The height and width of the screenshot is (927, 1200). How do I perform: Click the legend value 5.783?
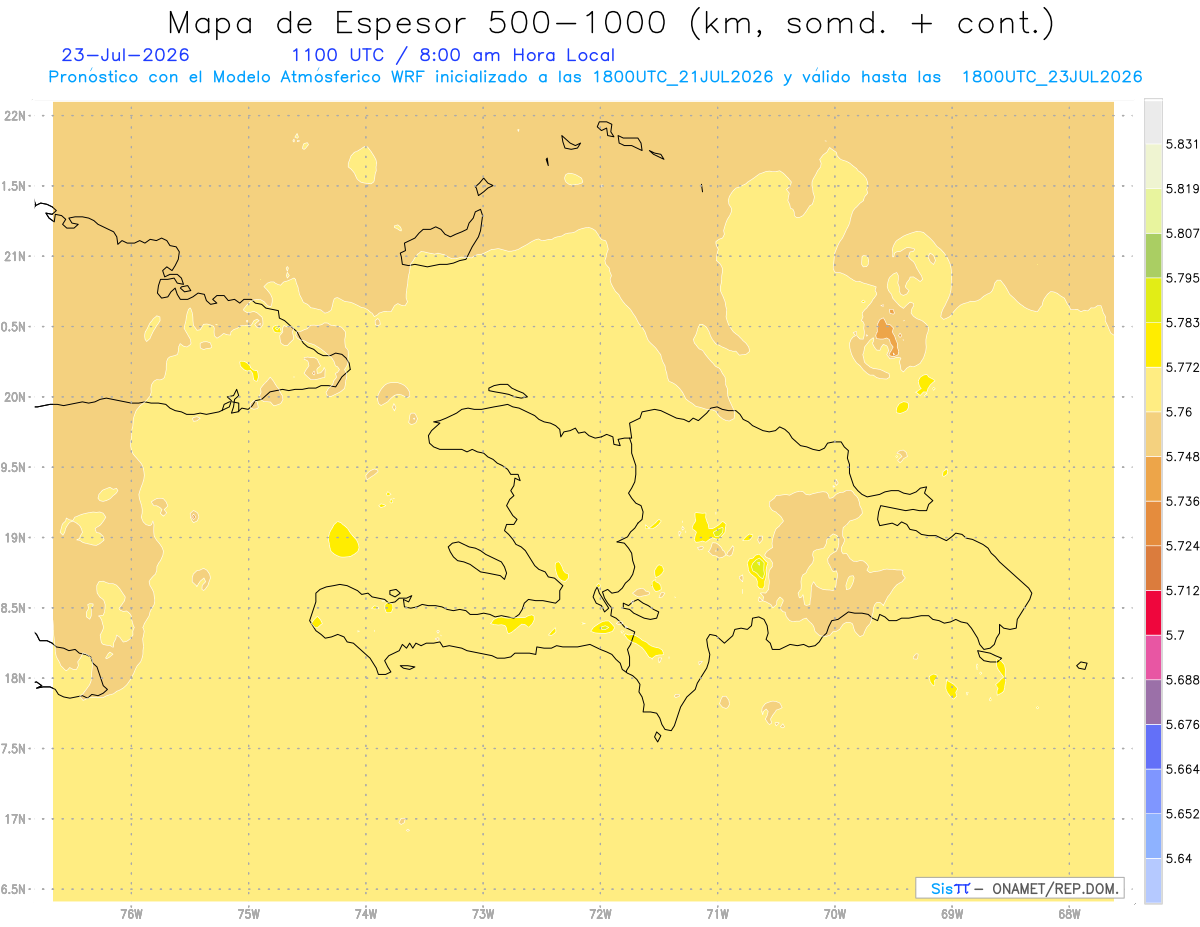(1182, 322)
